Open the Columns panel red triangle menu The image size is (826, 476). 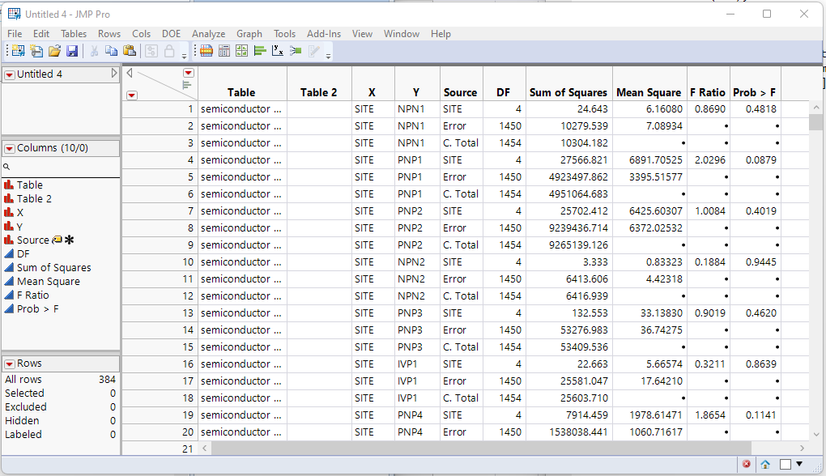click(10, 148)
